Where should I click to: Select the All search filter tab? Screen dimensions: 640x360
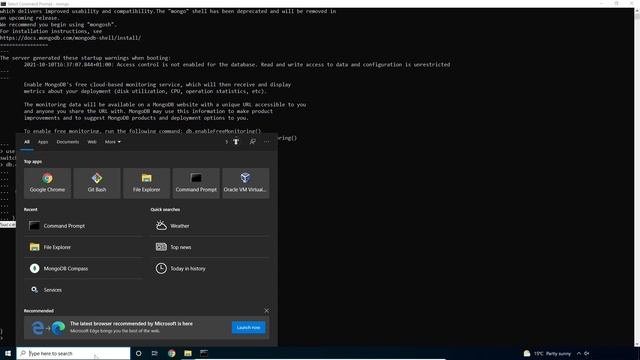point(27,142)
